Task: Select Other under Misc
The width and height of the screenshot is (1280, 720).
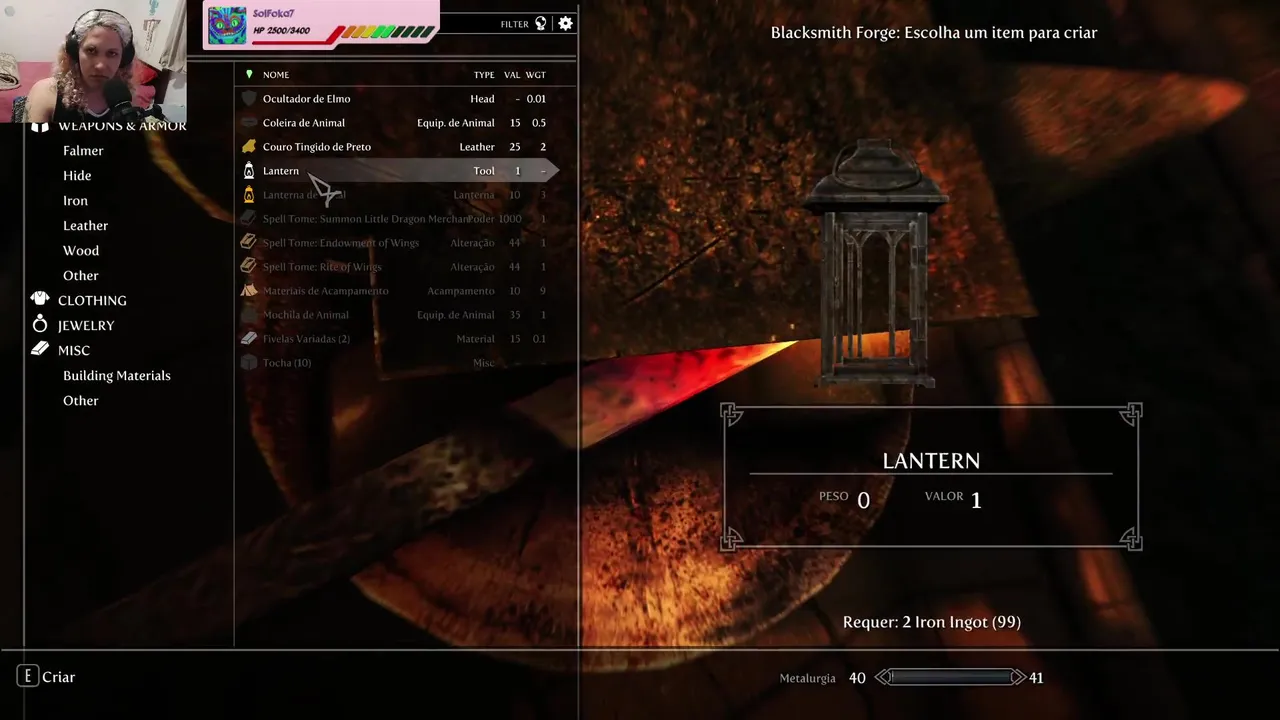Action: coord(81,401)
